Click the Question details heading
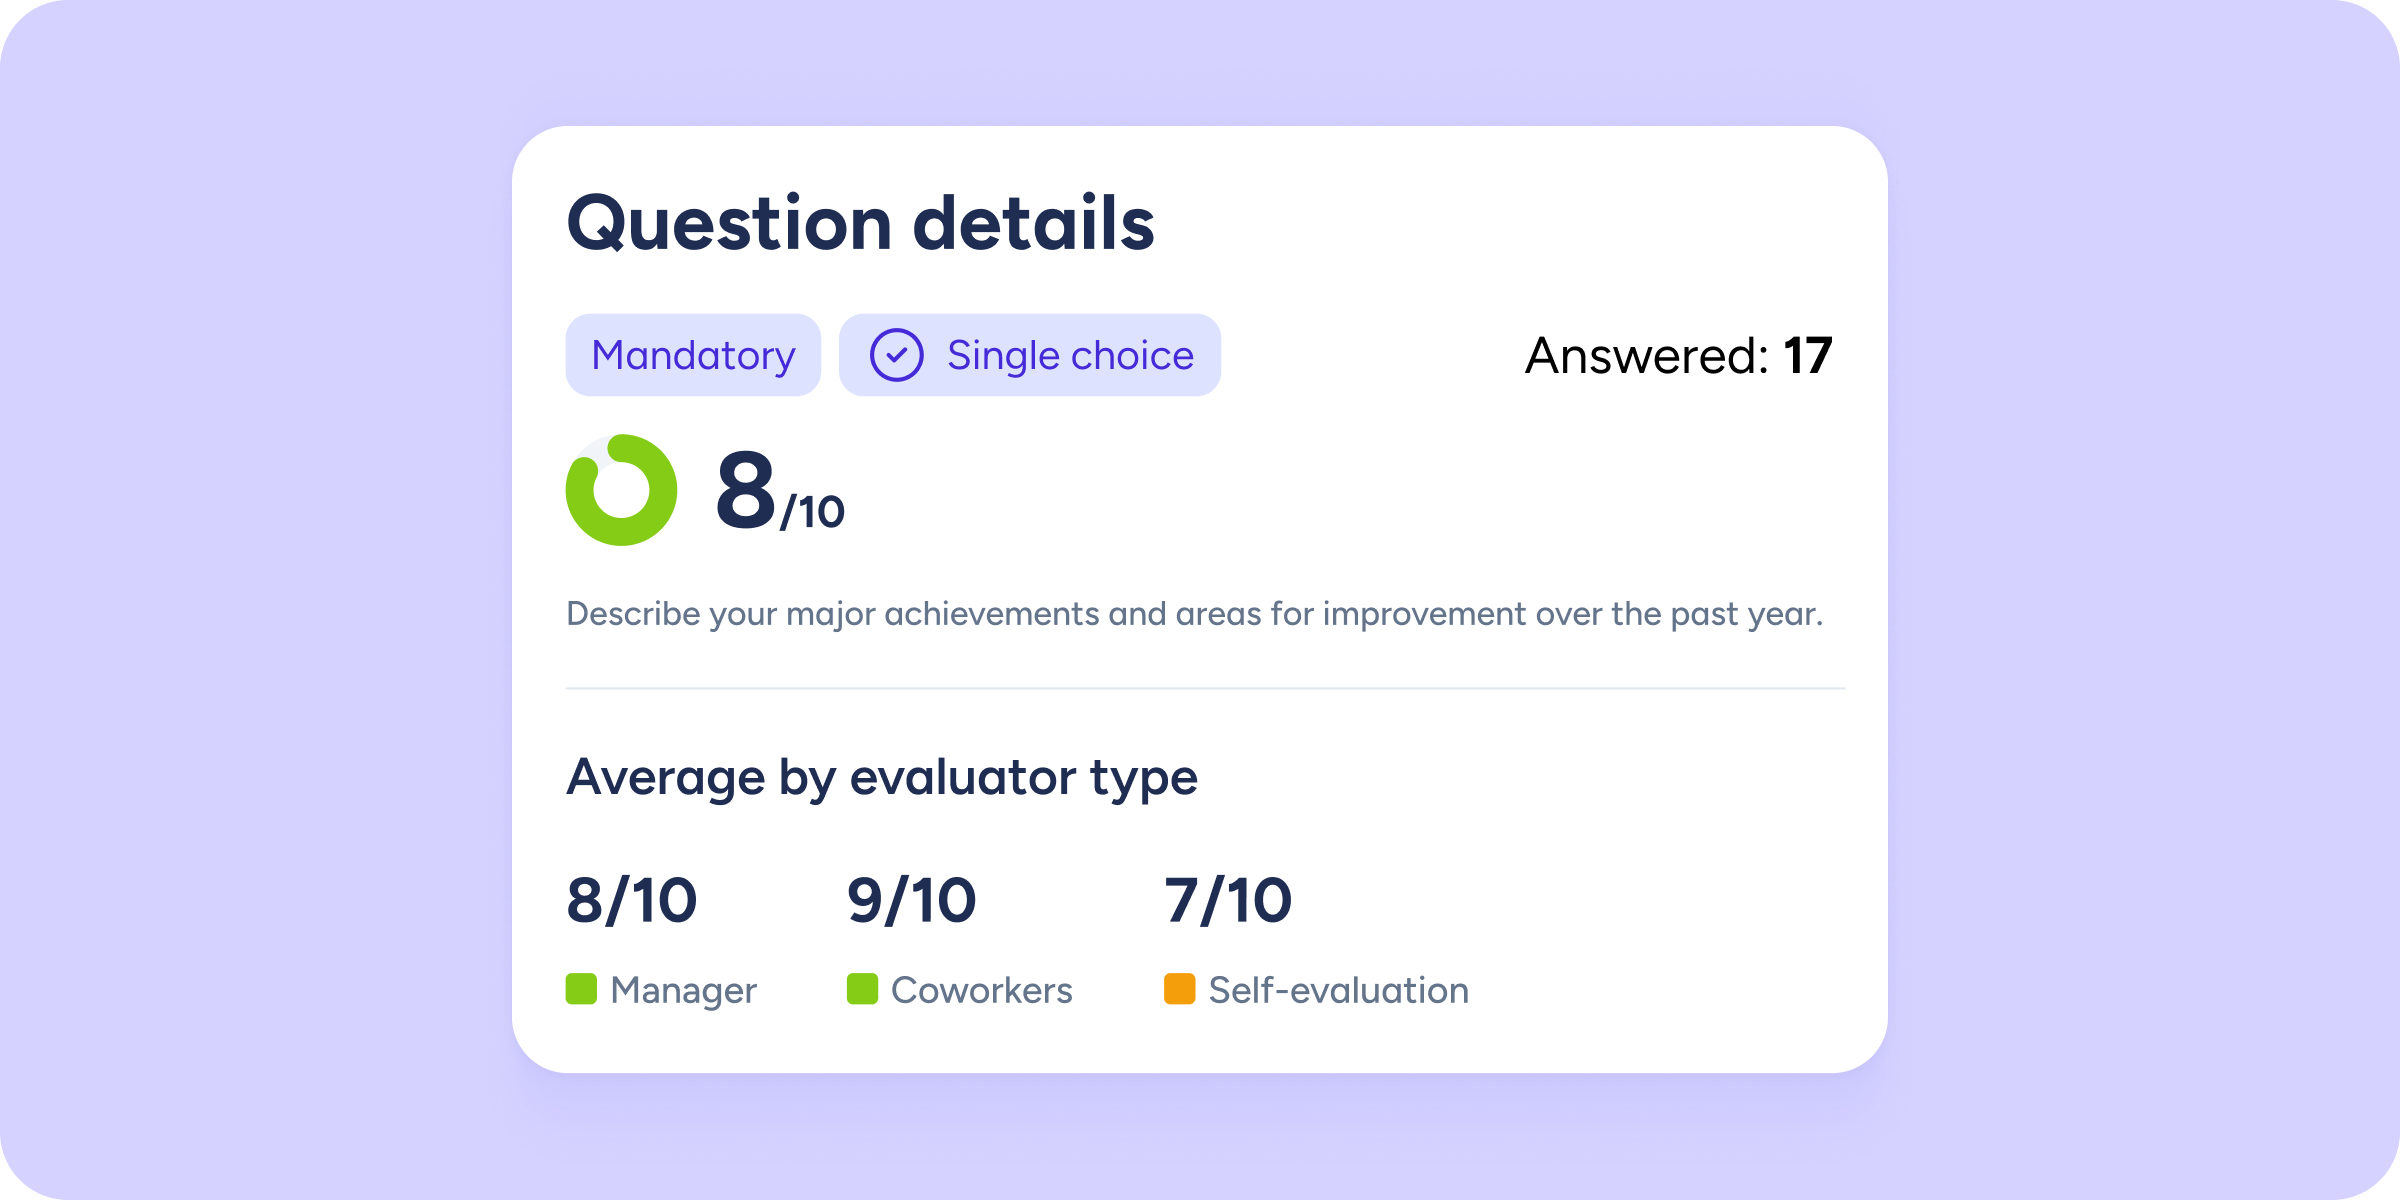 pyautogui.click(x=860, y=223)
